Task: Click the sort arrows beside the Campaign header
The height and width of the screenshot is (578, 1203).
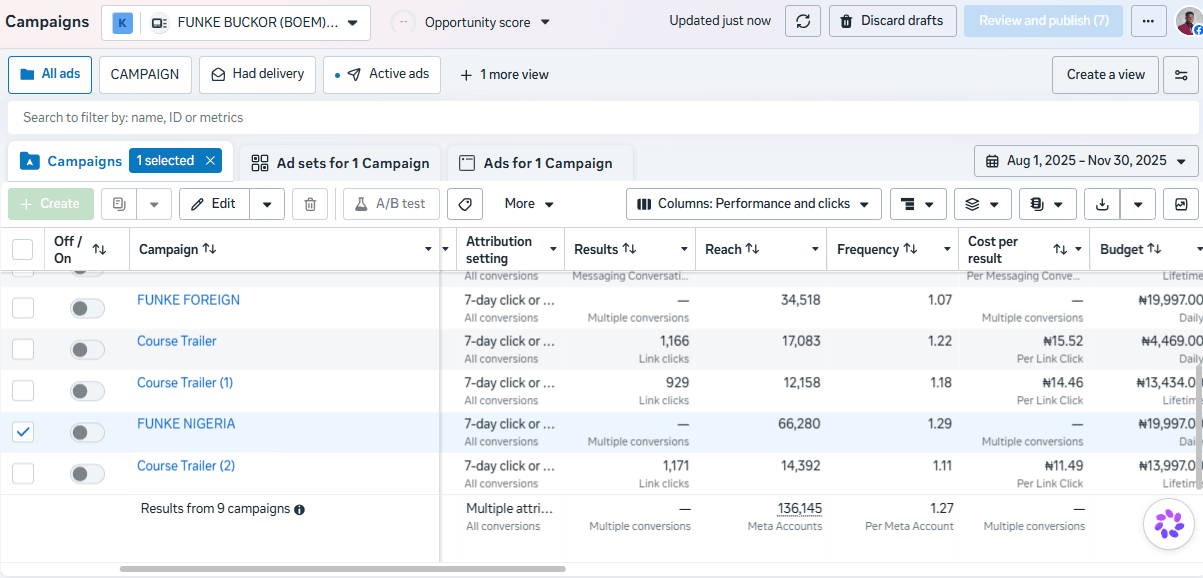Action: [x=209, y=249]
